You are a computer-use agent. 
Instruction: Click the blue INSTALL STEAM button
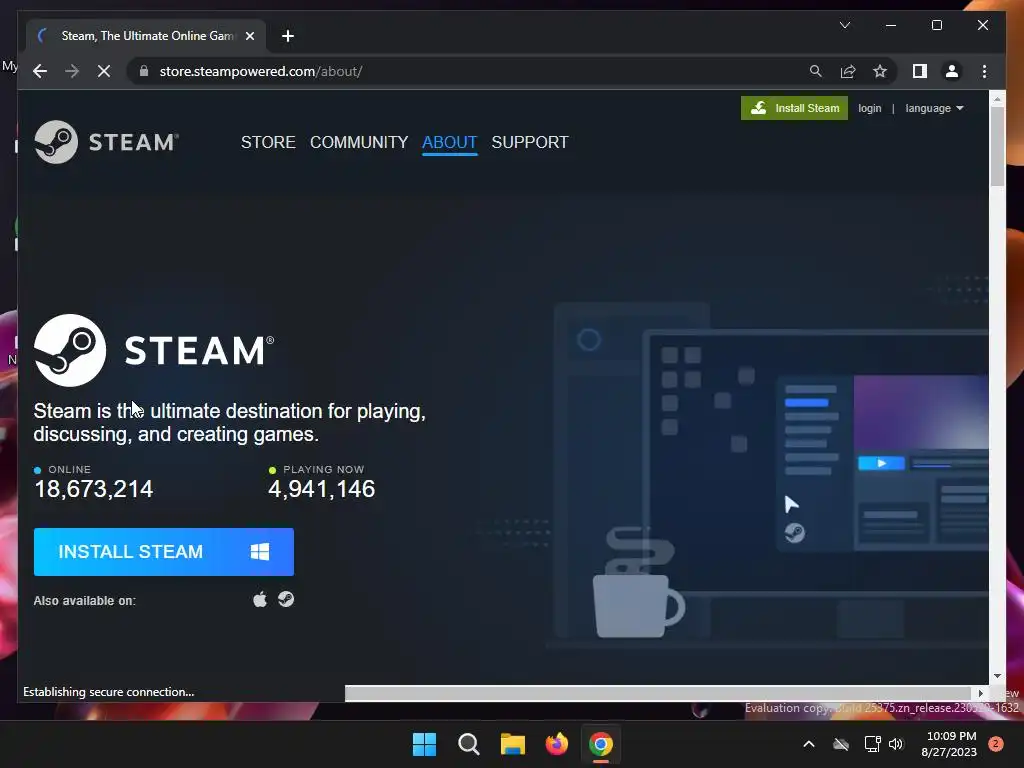click(164, 552)
